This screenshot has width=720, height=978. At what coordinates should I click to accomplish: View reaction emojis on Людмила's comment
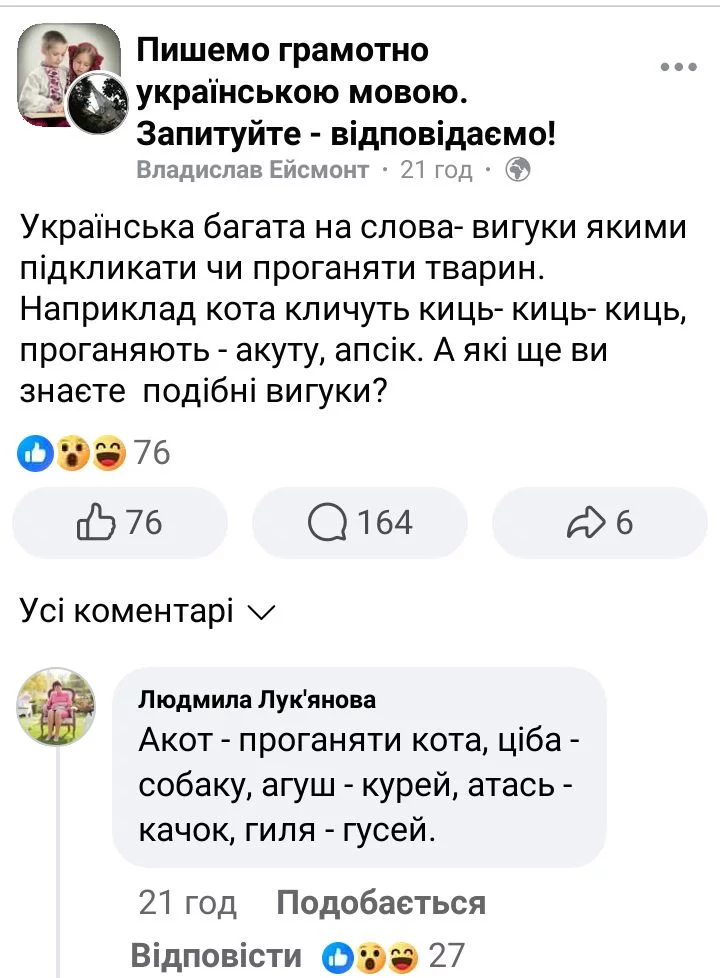369,957
